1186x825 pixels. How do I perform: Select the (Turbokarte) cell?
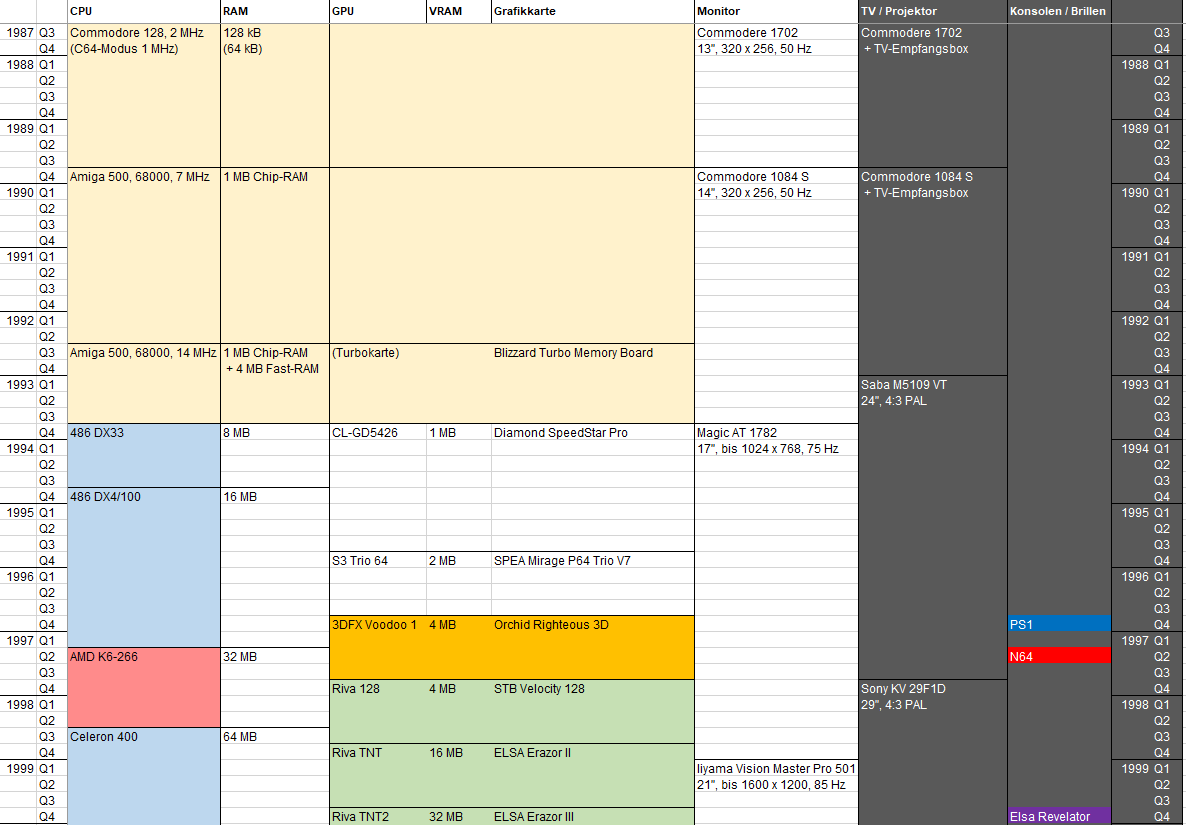click(x=377, y=352)
